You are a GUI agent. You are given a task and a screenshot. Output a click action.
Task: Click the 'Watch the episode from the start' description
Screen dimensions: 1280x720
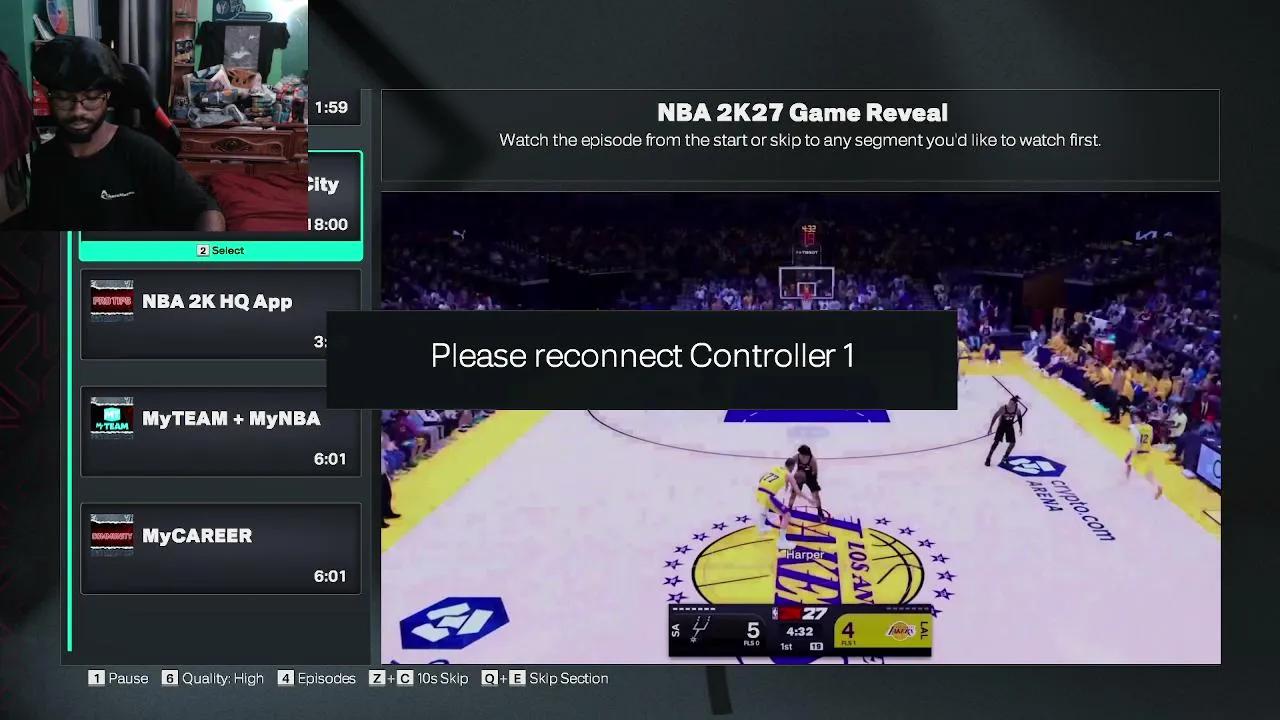tap(800, 140)
